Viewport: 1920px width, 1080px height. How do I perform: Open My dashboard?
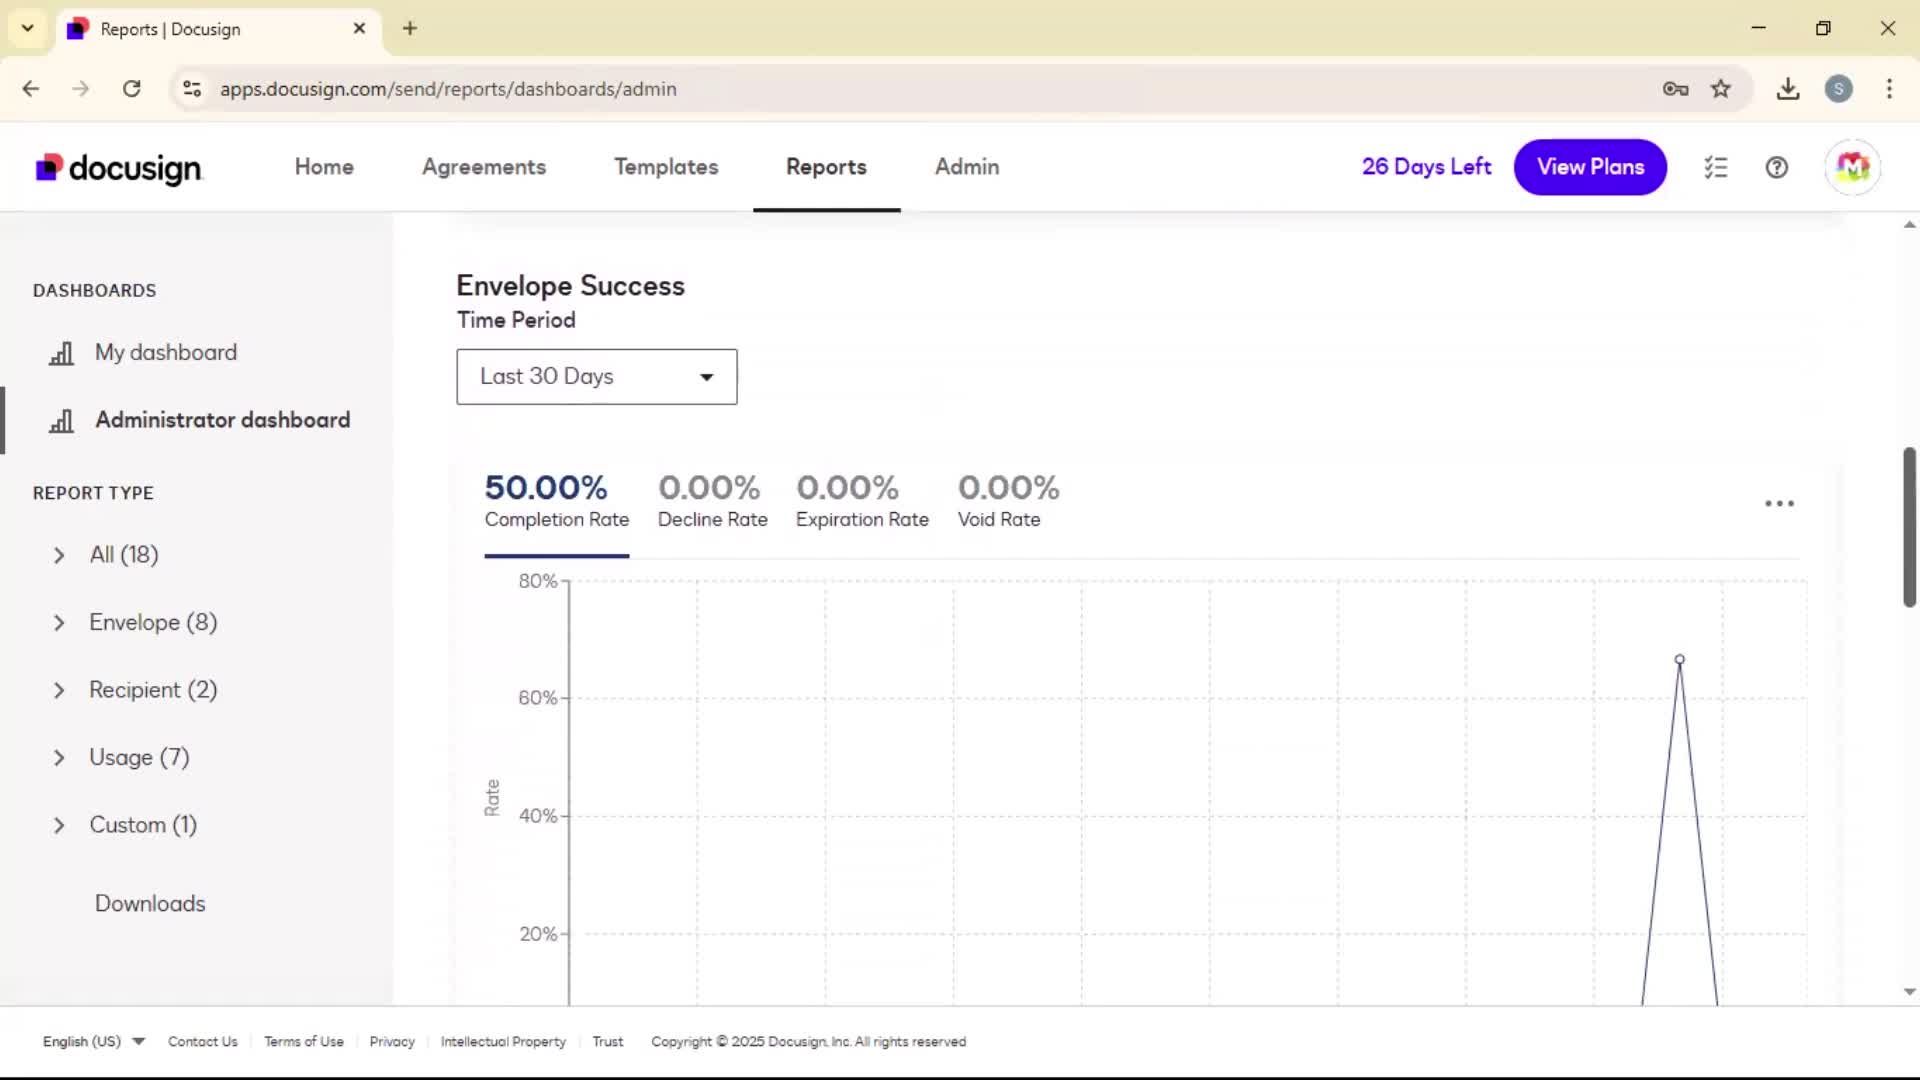[x=166, y=353]
